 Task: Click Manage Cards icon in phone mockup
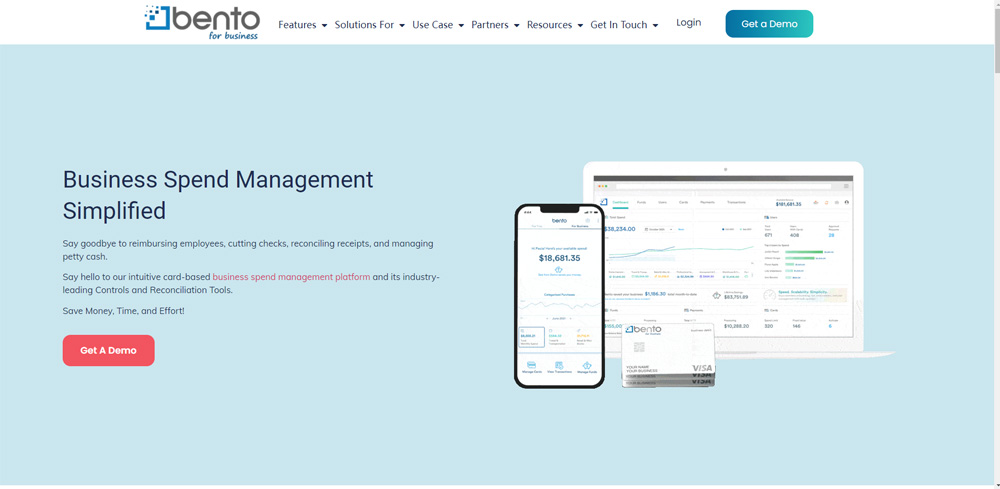(531, 367)
